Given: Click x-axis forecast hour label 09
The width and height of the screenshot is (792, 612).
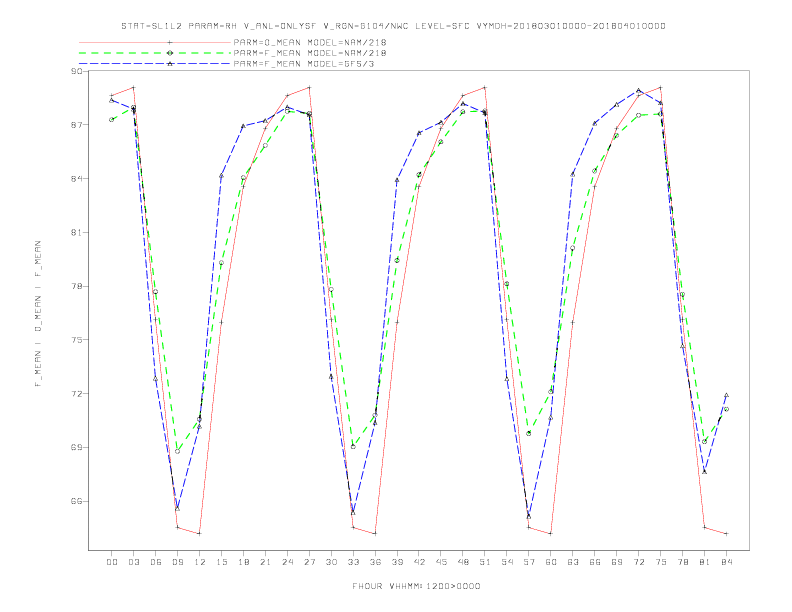Looking at the screenshot, I should [177, 562].
